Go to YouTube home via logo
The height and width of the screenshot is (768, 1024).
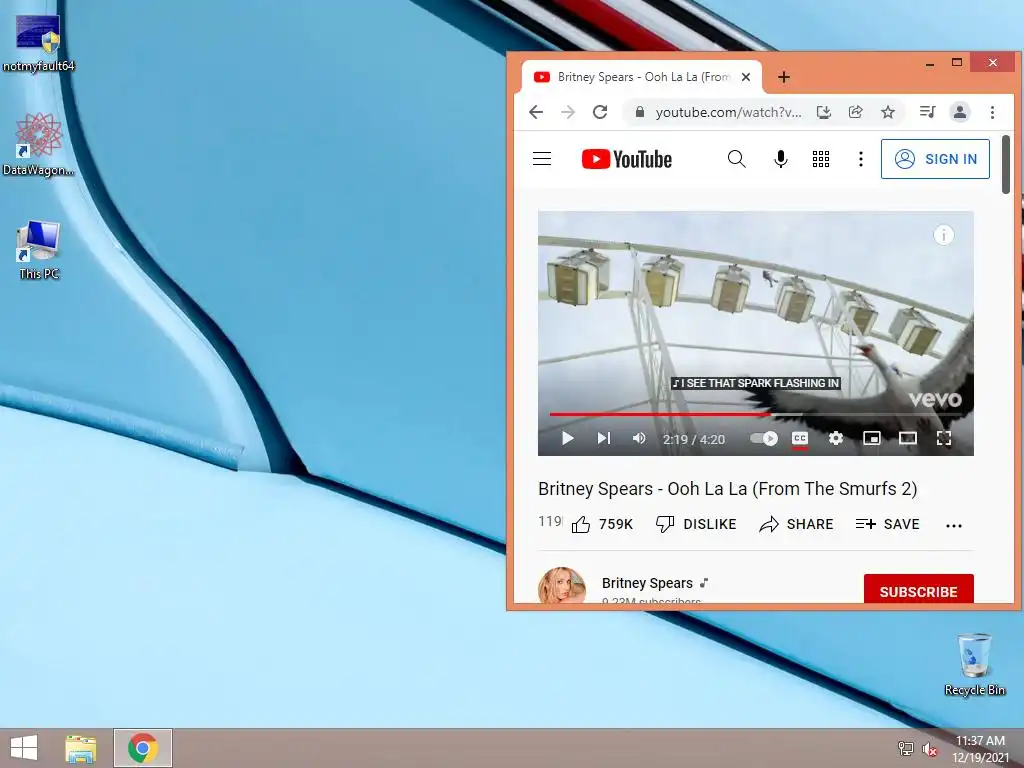point(626,159)
